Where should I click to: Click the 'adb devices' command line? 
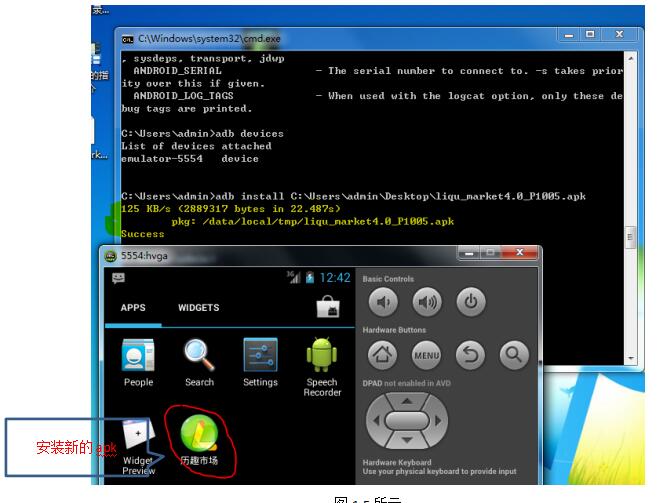tap(202, 134)
